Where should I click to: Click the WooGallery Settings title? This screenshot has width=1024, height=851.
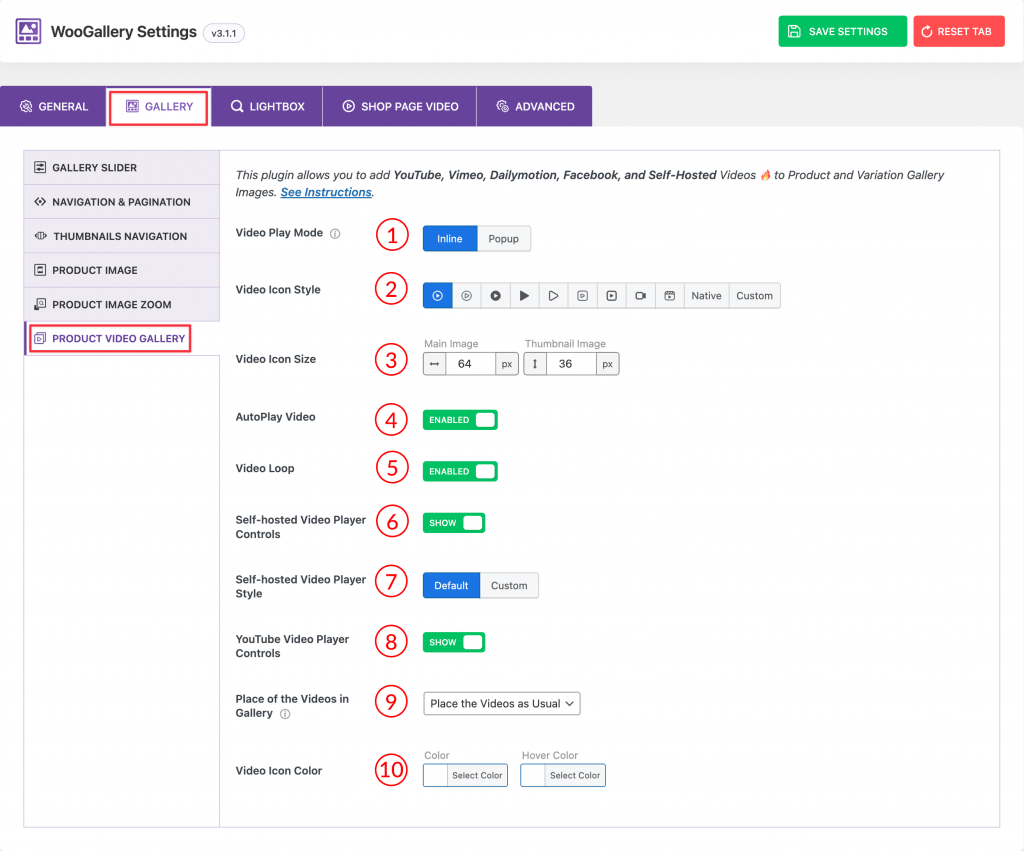[x=123, y=31]
